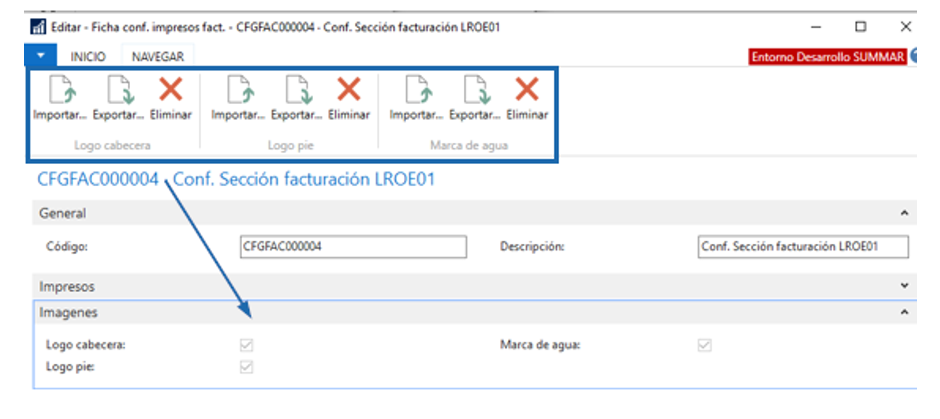Toggle the Logo cabecera checkbox
940x419 pixels.
coord(247,345)
